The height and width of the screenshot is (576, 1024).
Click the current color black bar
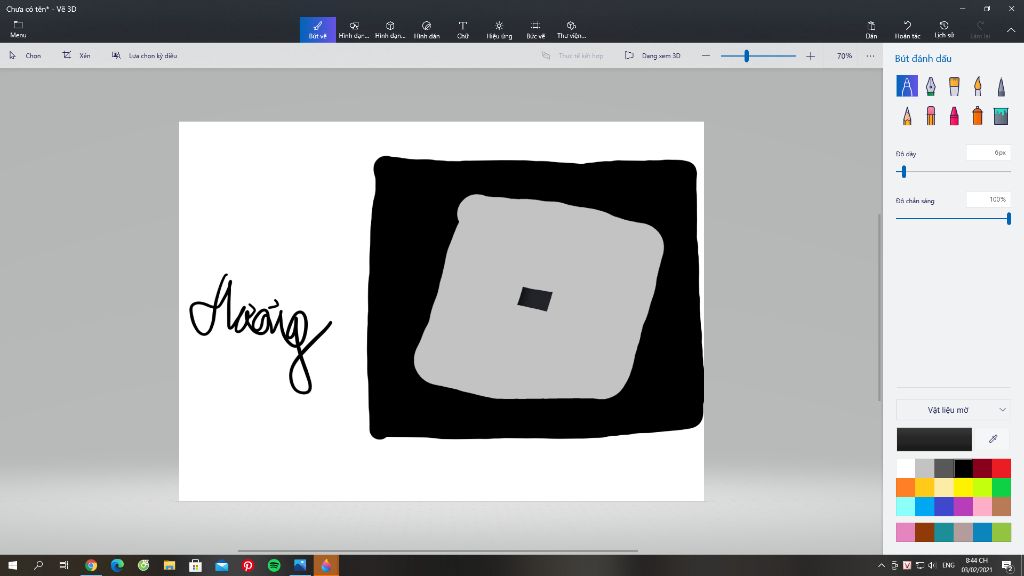point(934,439)
